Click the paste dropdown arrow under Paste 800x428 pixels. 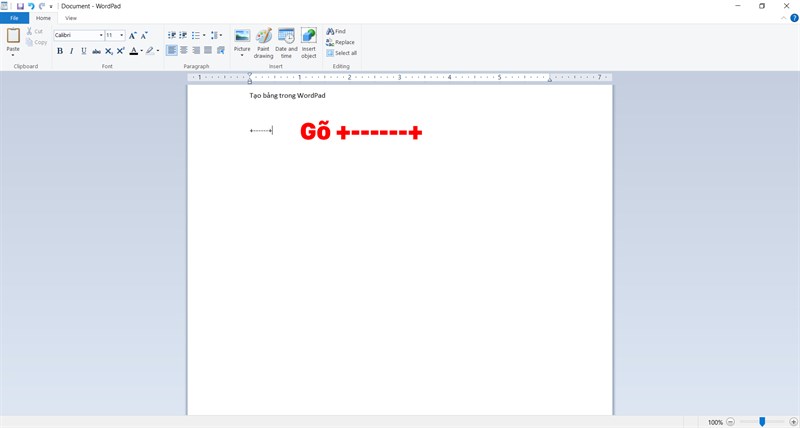[x=13, y=55]
